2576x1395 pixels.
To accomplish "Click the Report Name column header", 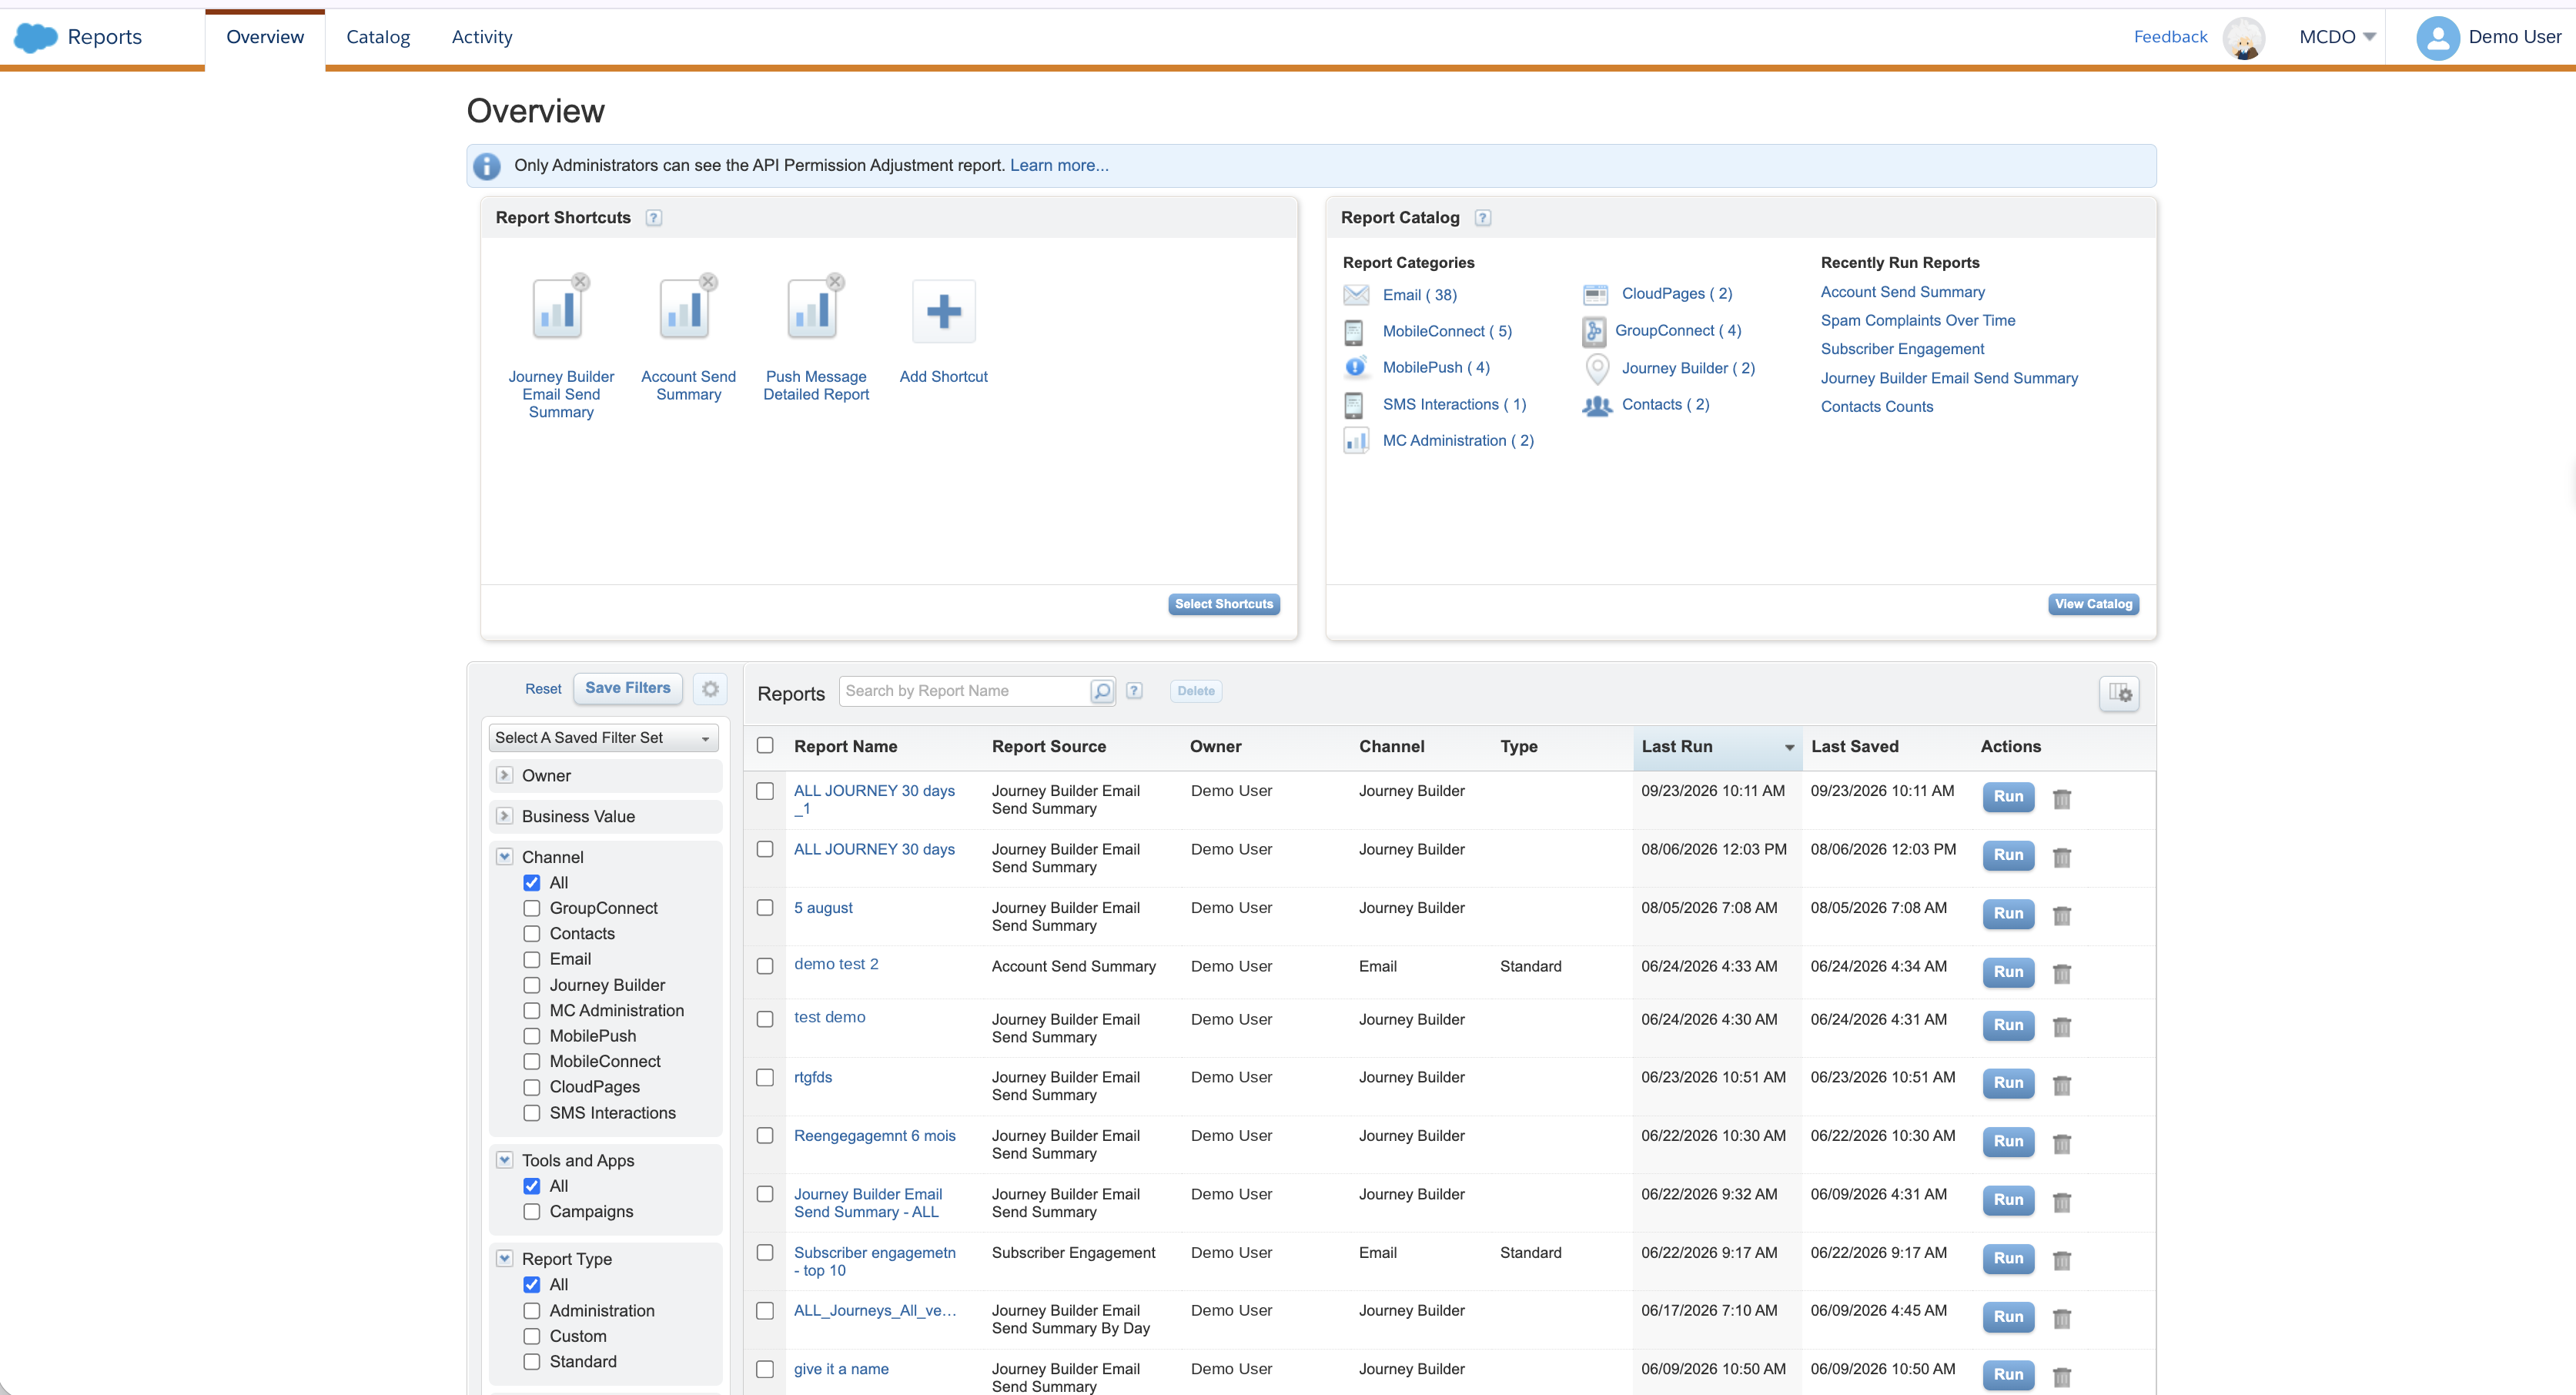I will click(845, 747).
